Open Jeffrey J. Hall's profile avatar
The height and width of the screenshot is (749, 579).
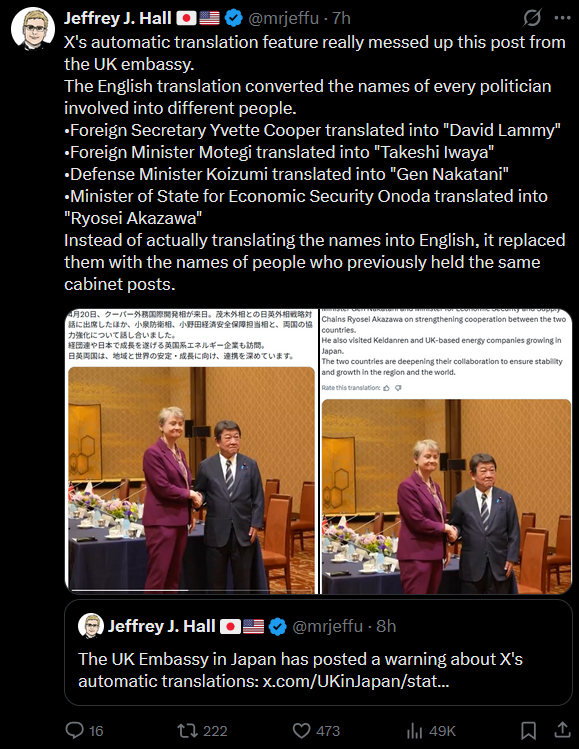pos(33,28)
